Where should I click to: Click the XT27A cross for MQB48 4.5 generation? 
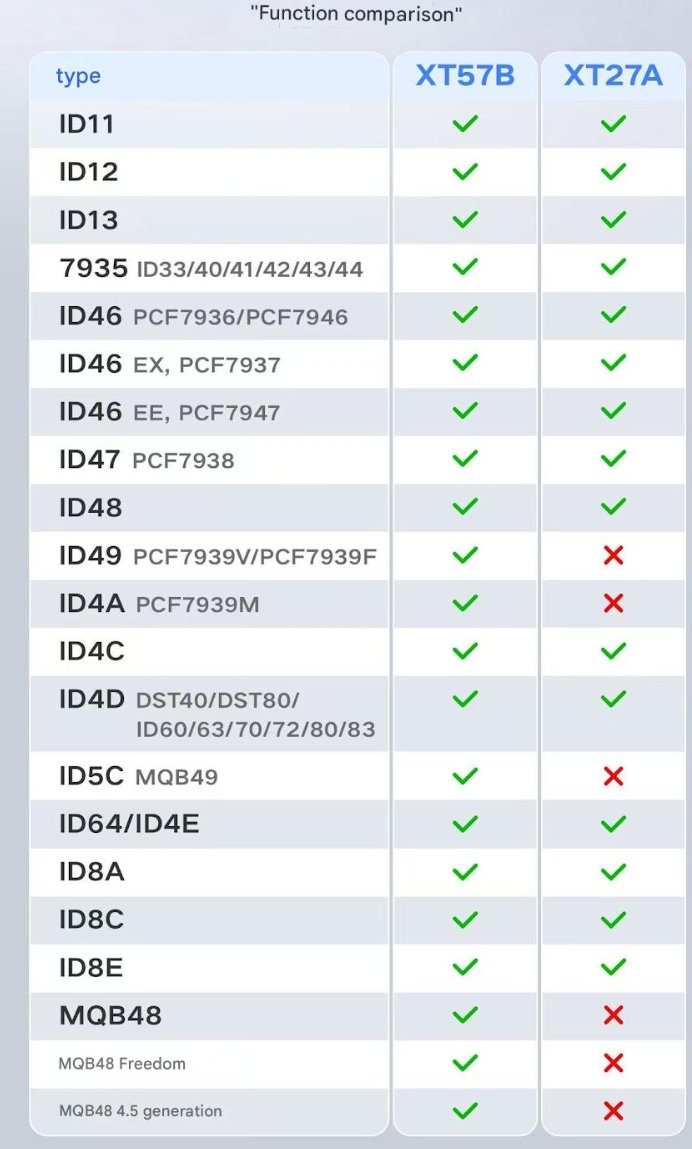coord(613,1111)
